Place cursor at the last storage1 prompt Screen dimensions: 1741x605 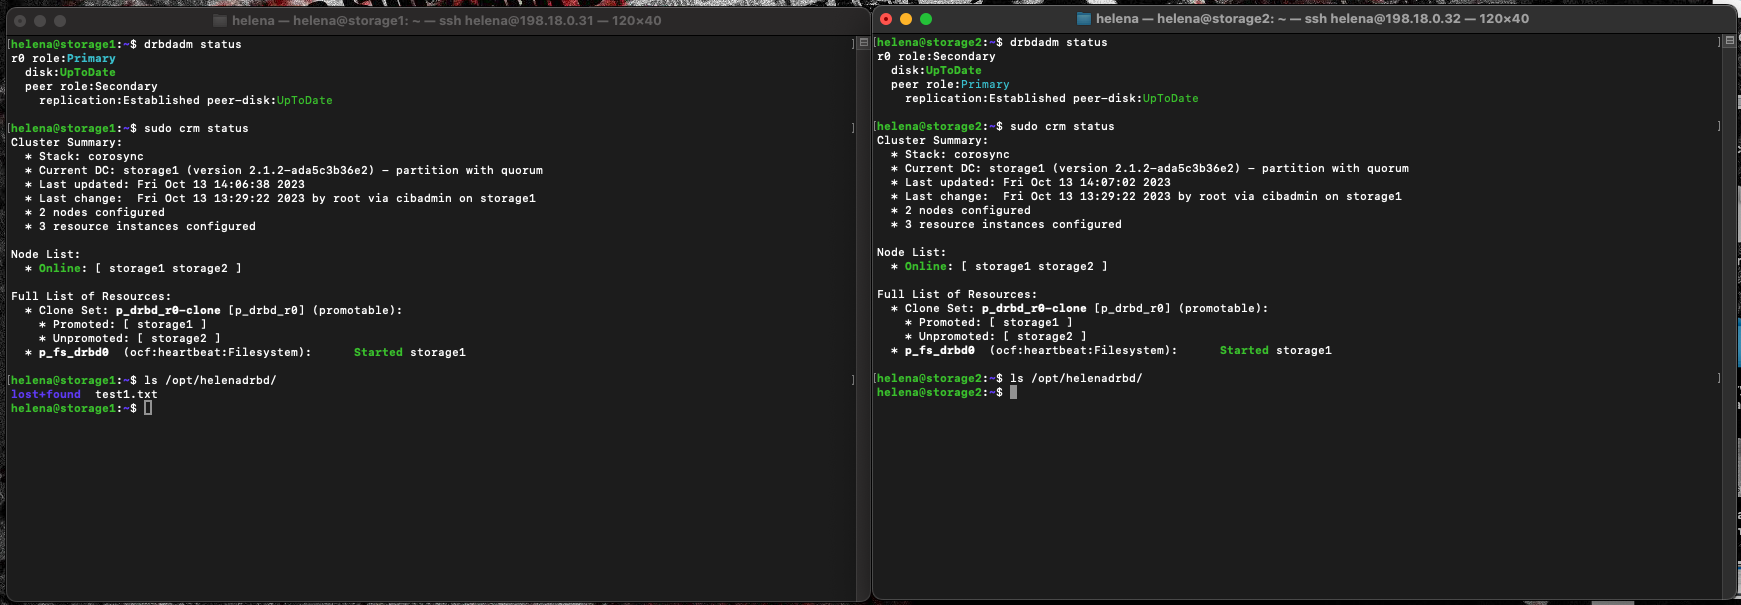point(148,408)
